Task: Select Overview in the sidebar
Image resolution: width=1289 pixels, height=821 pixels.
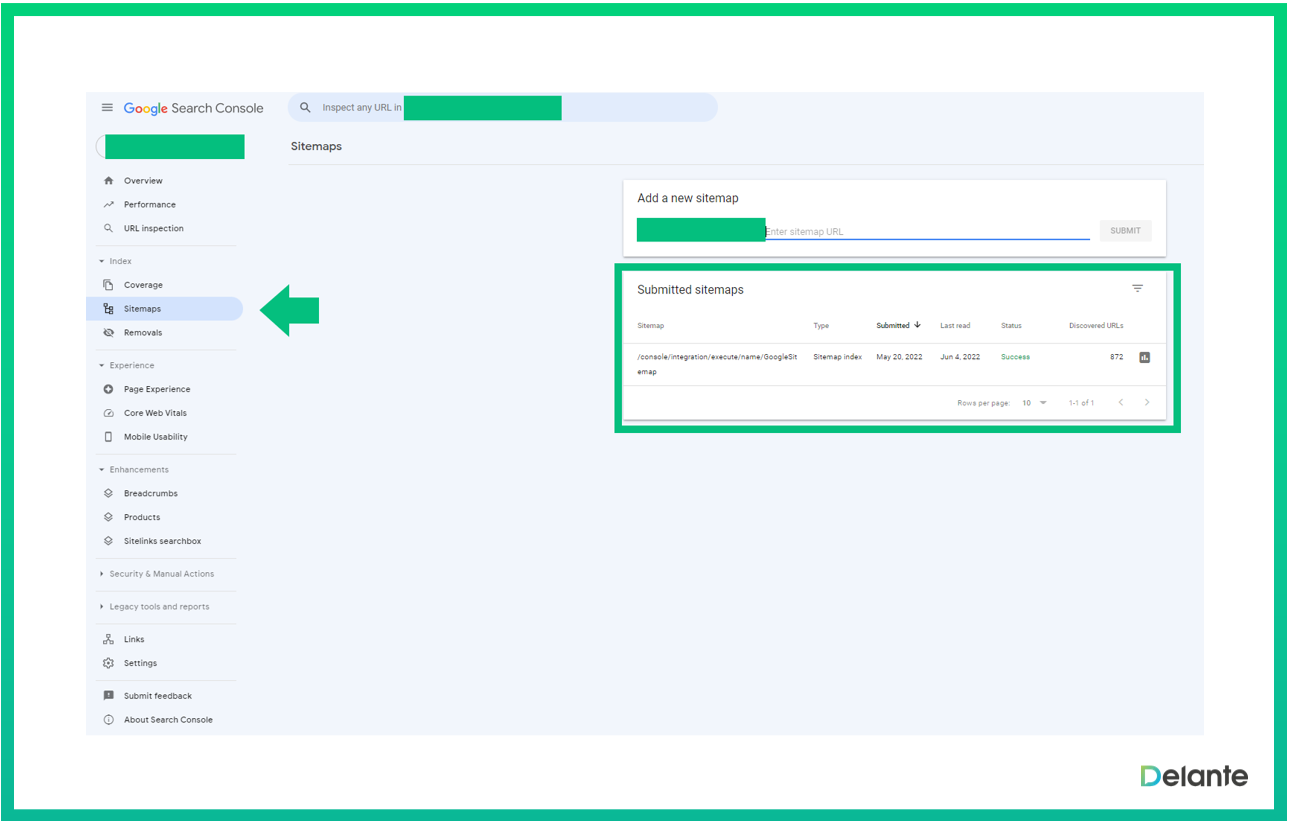Action: (143, 181)
